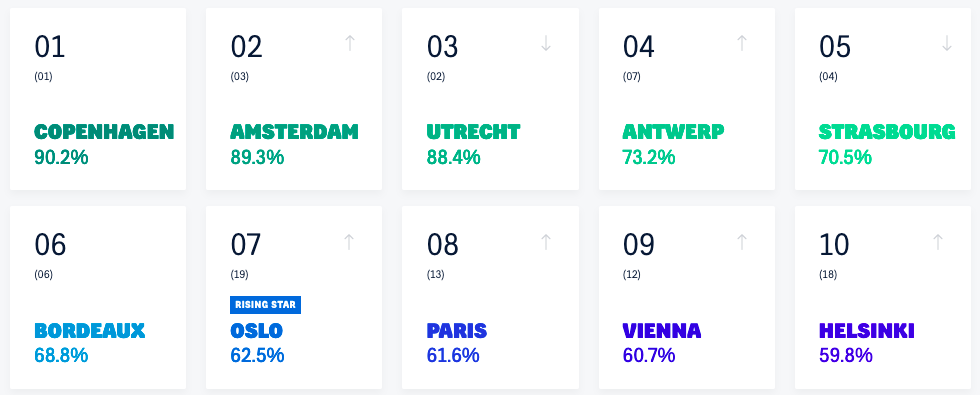
Task: Click the up arrow on Amsterdam card
Action: (350, 43)
